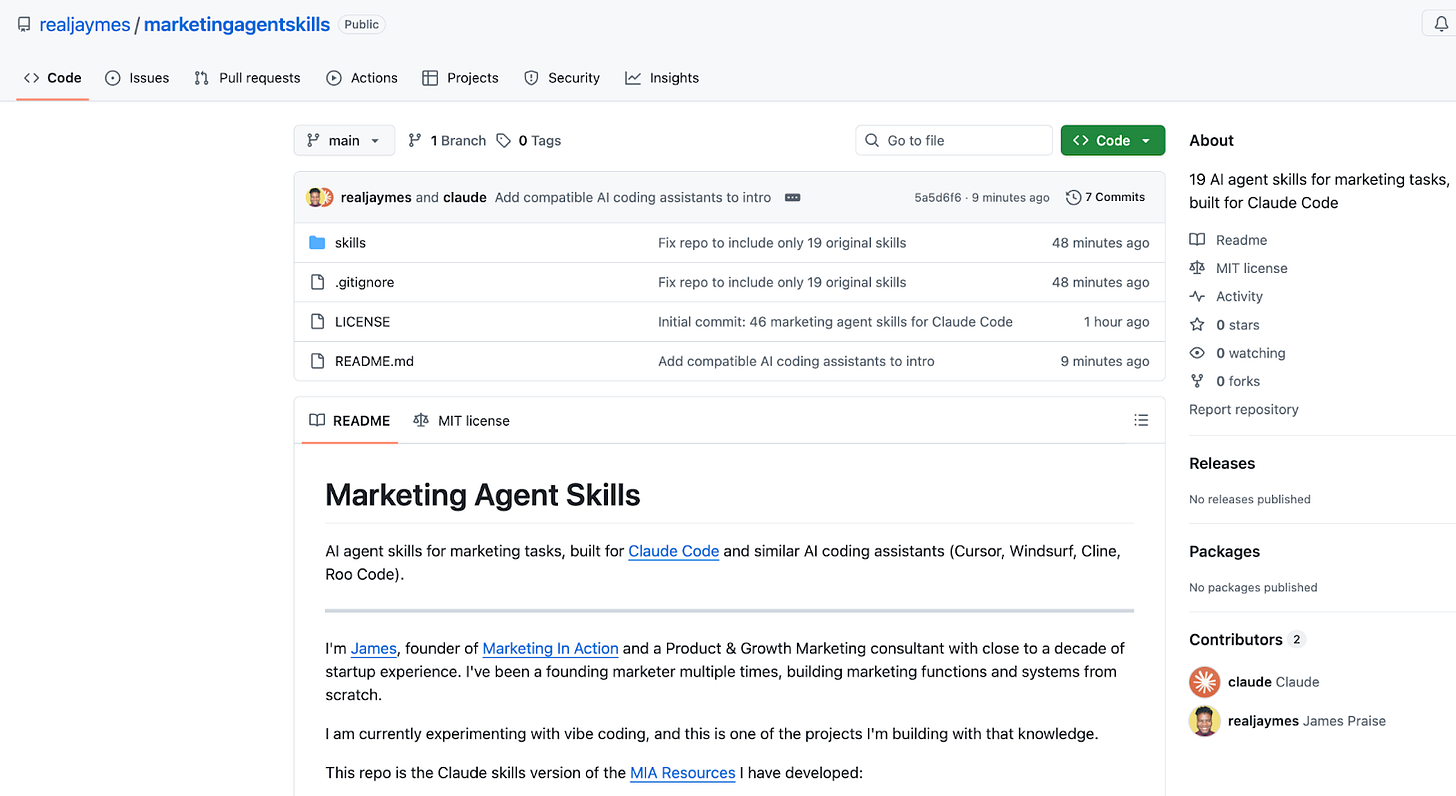Open the MIA Resources link
The width and height of the screenshot is (1456, 796).
(x=683, y=773)
